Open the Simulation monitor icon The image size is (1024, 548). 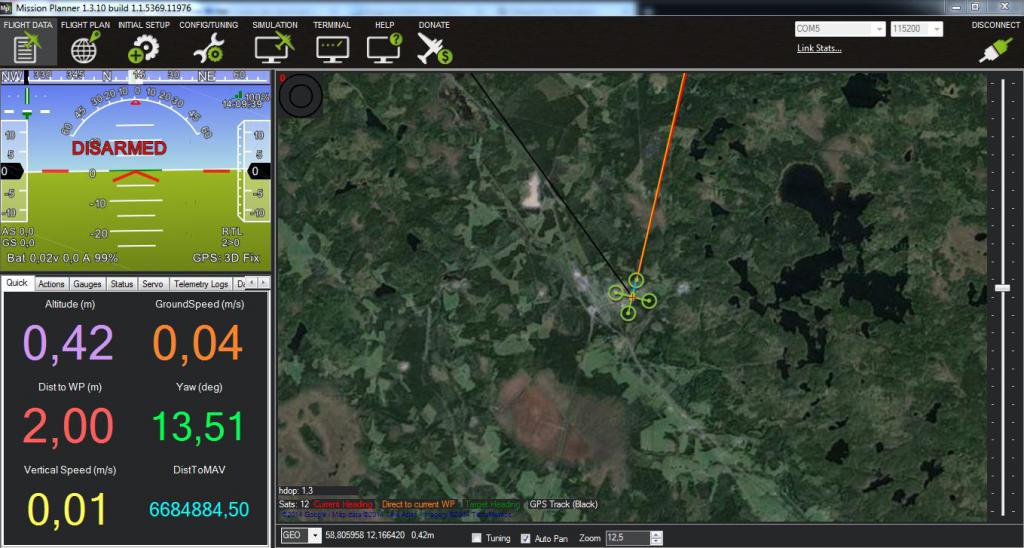click(275, 48)
